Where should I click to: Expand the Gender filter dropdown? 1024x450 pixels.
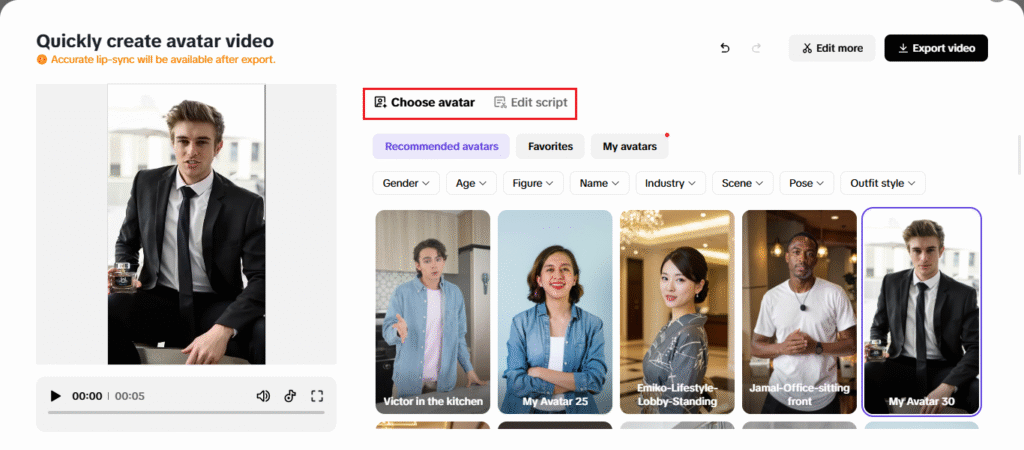[x=406, y=184]
